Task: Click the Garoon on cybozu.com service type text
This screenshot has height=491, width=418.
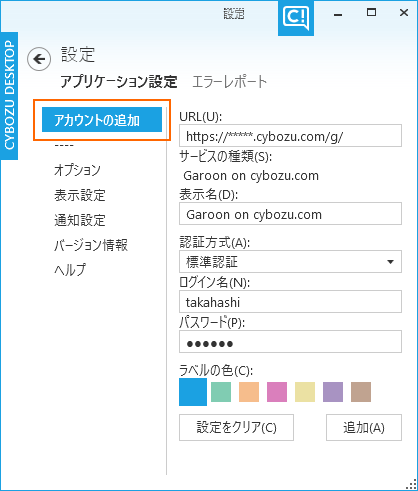Action: pyautogui.click(x=251, y=176)
